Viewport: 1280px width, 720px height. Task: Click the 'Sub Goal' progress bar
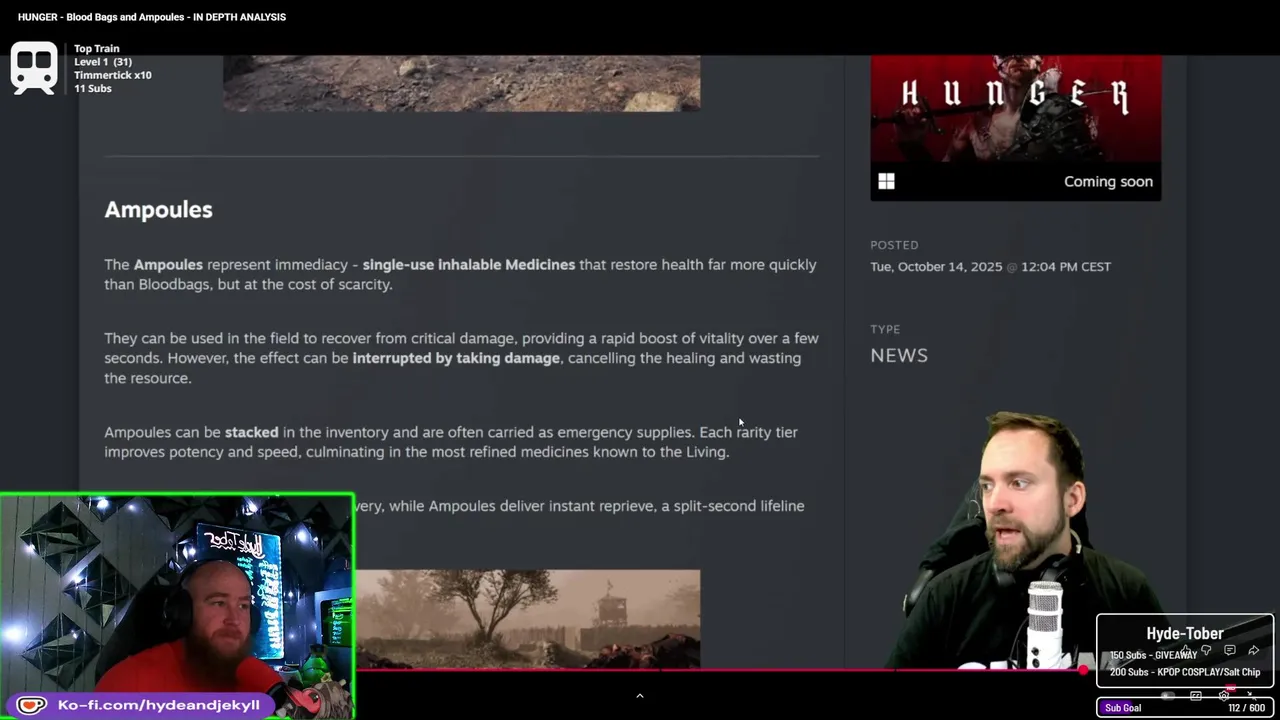[1185, 707]
